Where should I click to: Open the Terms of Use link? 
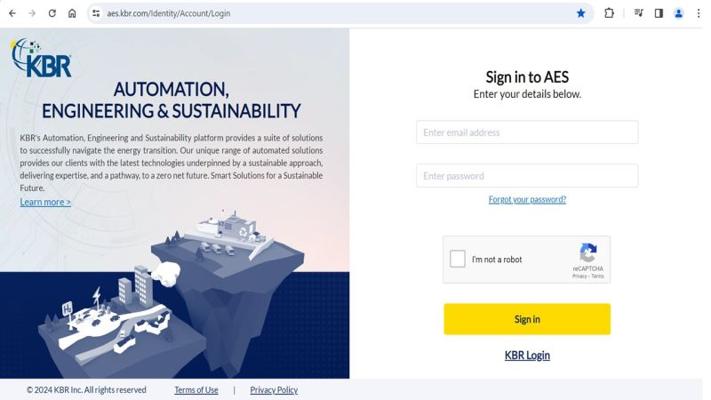tap(196, 390)
